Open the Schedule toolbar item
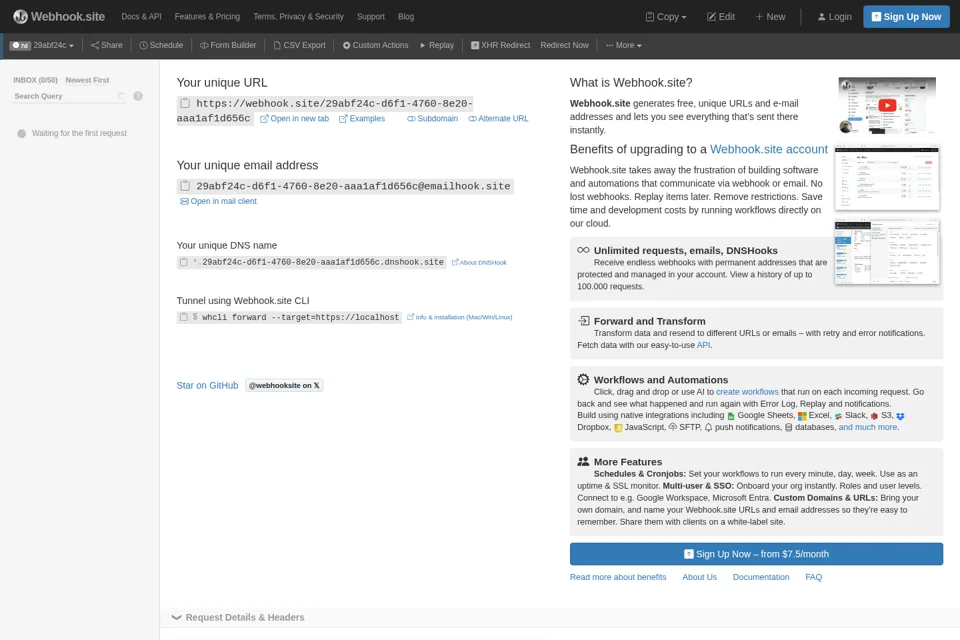This screenshot has width=960, height=640. coord(161,45)
